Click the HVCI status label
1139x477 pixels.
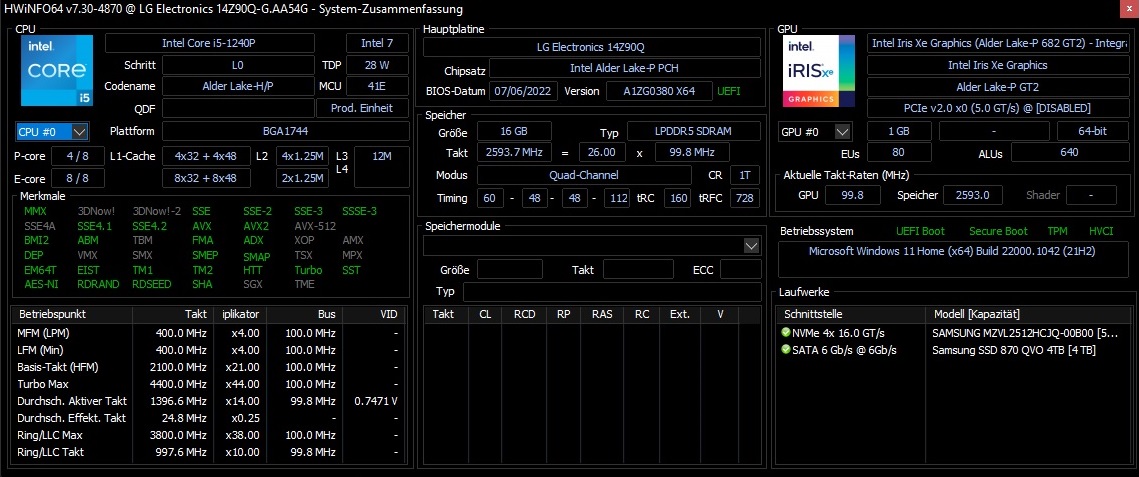(x=1100, y=231)
